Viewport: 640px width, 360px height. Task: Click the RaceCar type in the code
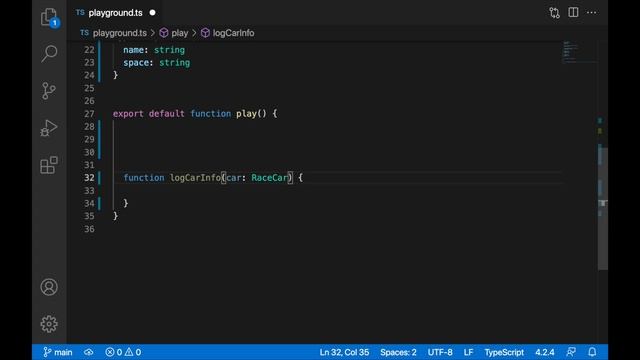[269, 178]
